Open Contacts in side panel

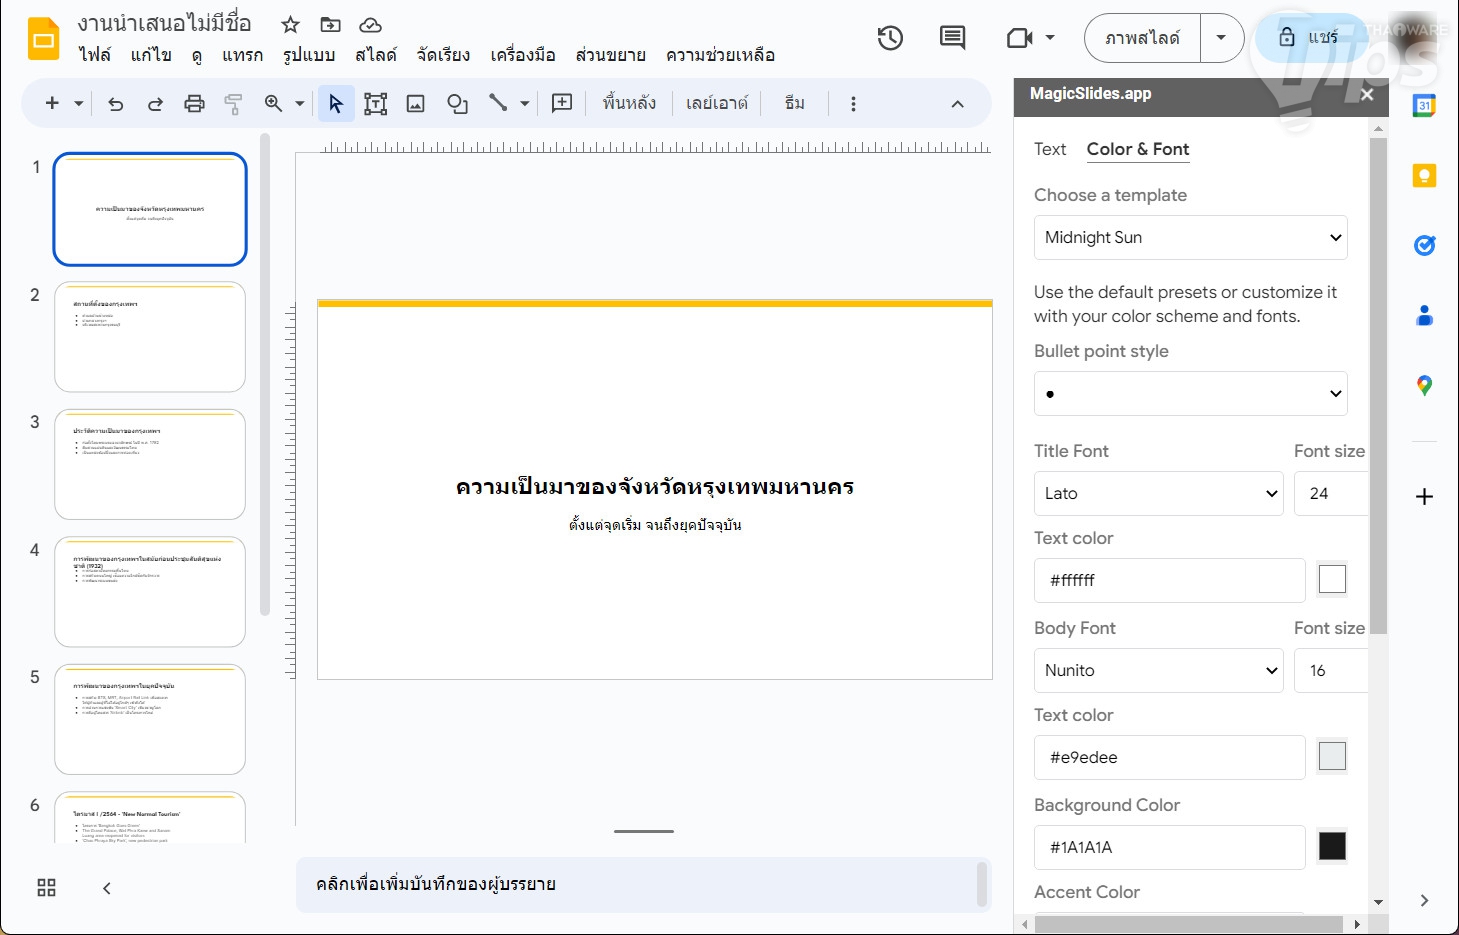click(x=1424, y=316)
